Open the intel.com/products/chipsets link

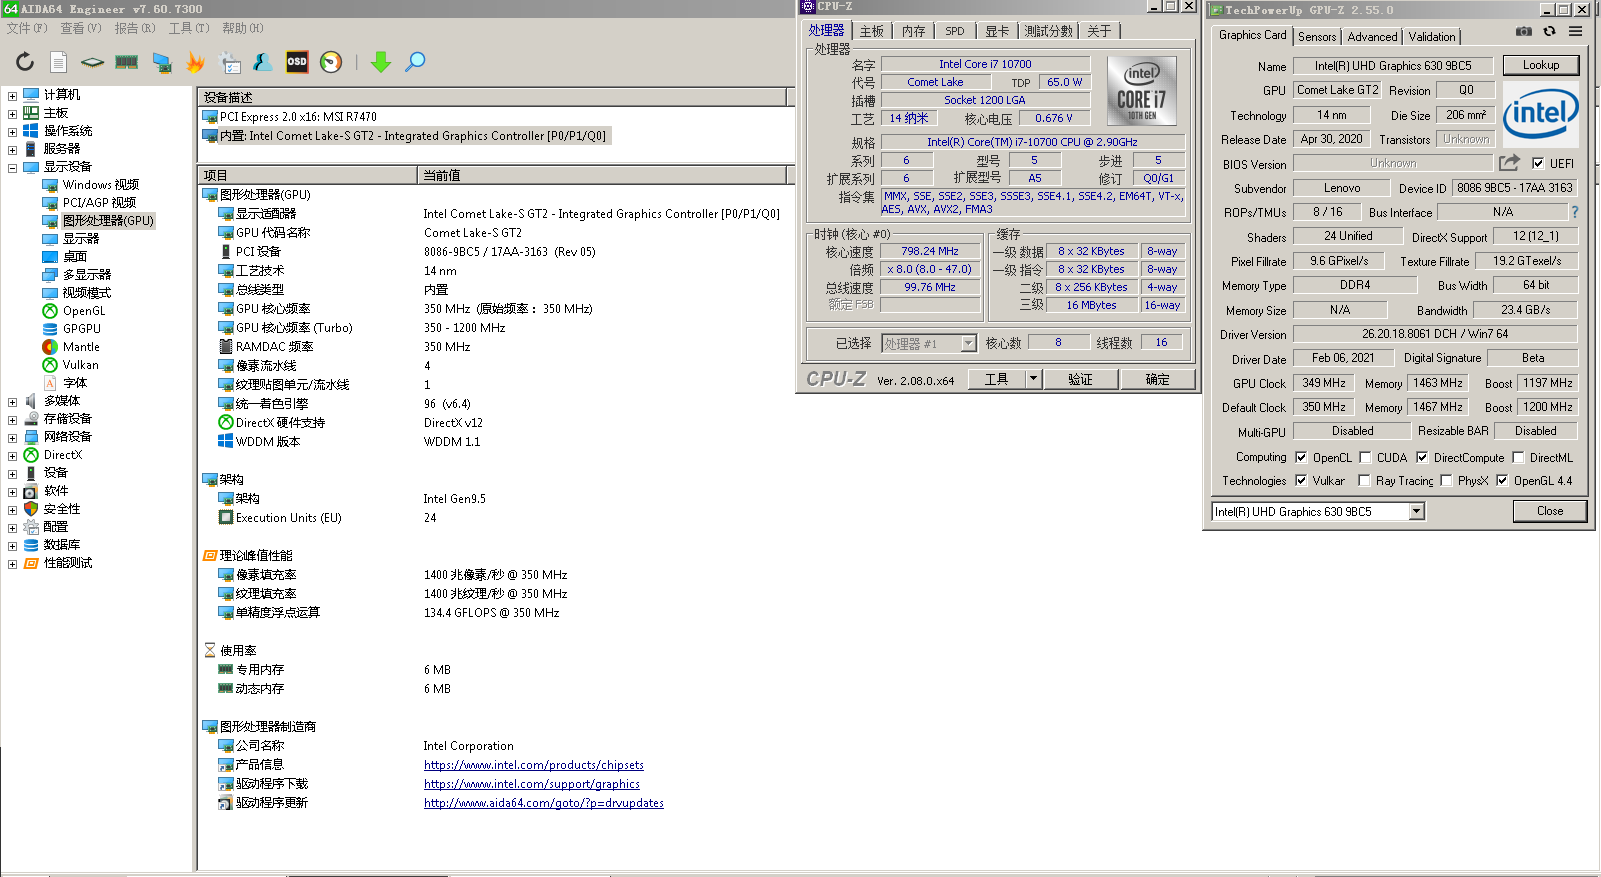pyautogui.click(x=534, y=765)
